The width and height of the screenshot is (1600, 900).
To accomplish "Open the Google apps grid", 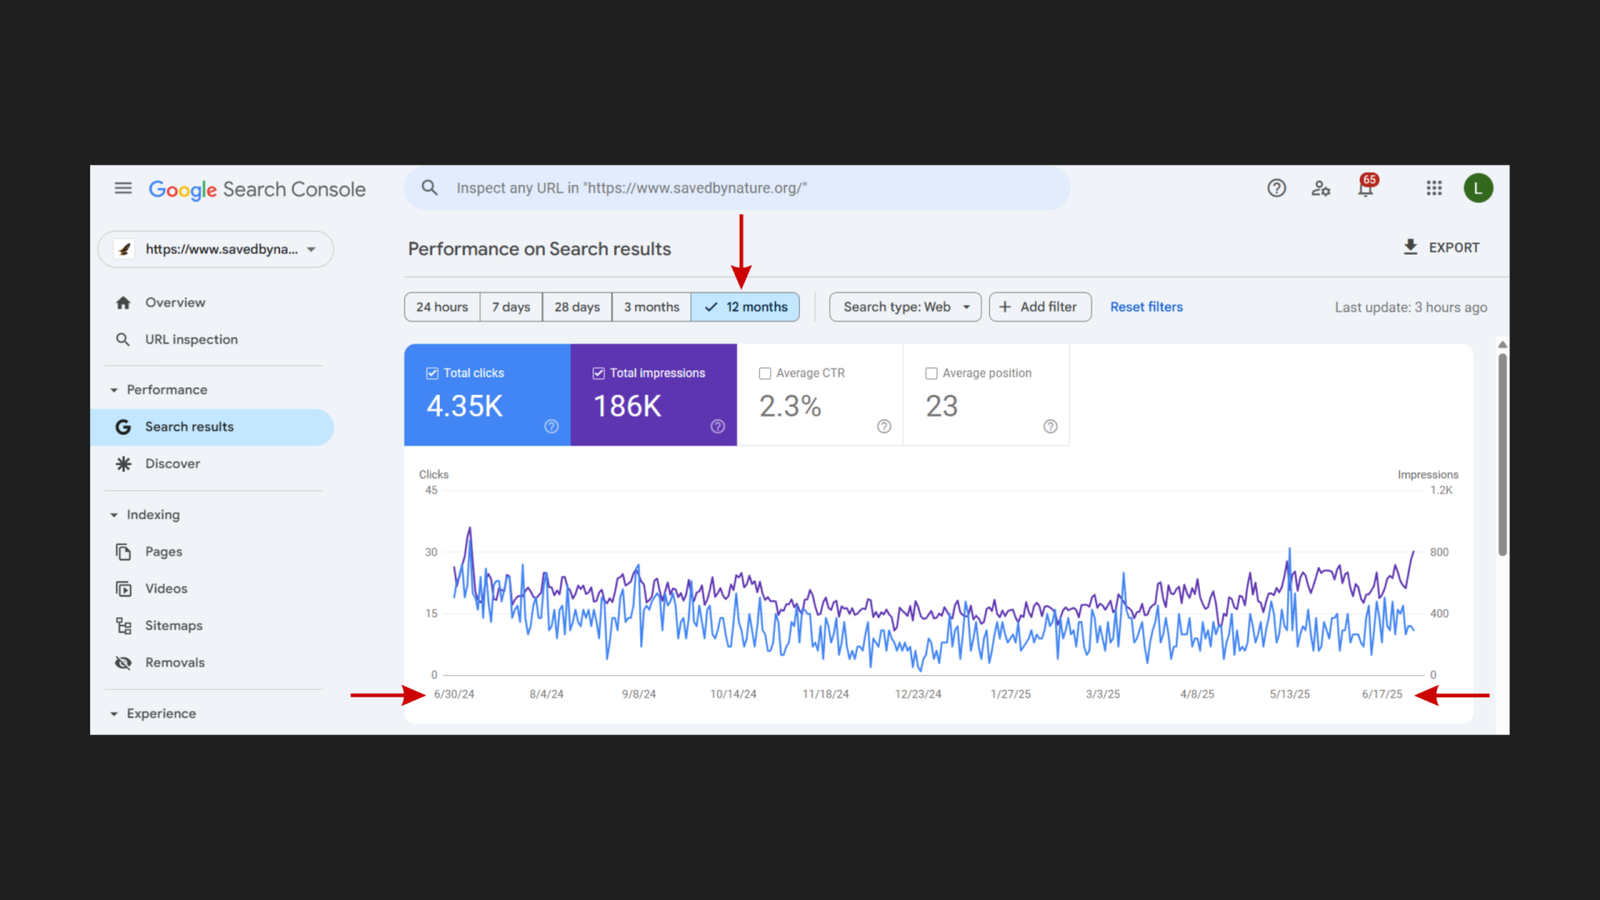I will [x=1434, y=188].
